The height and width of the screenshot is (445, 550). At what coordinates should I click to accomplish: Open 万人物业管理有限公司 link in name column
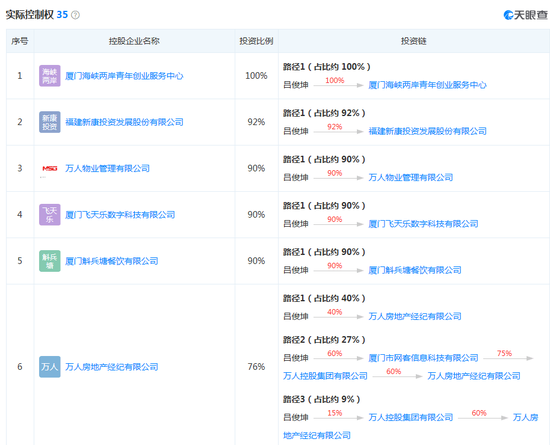pos(107,168)
